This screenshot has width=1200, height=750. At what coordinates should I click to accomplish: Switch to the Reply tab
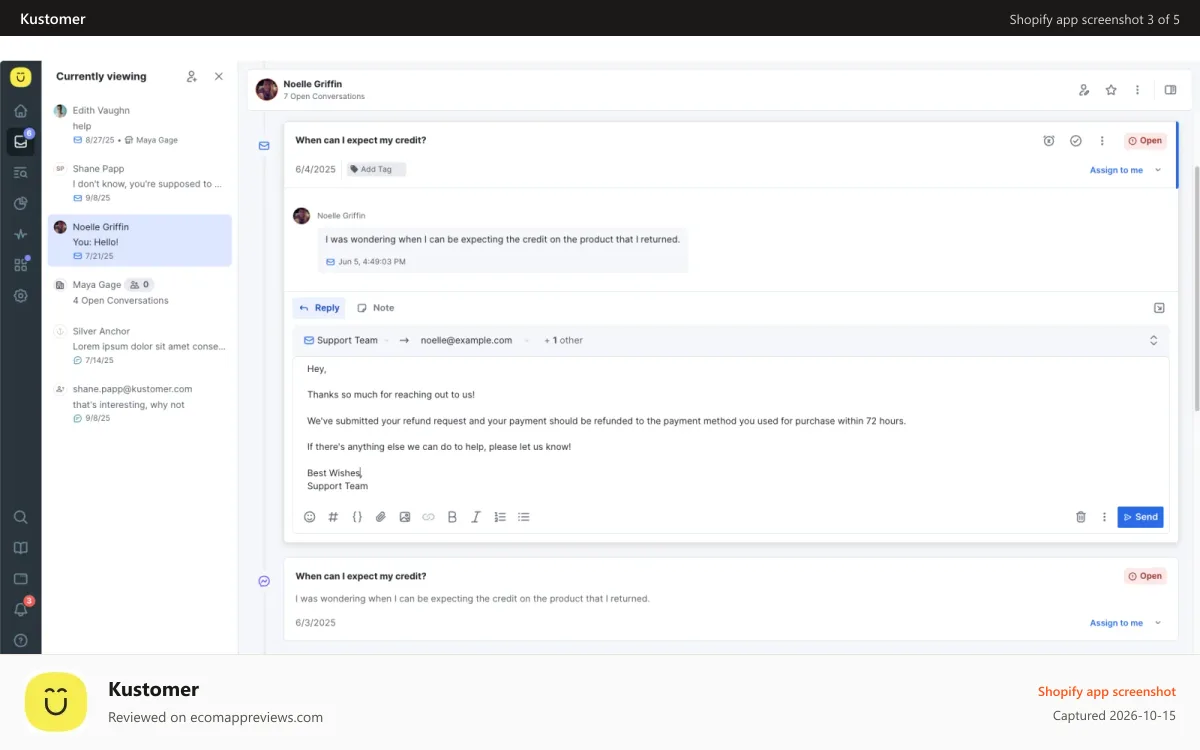pyautogui.click(x=319, y=308)
